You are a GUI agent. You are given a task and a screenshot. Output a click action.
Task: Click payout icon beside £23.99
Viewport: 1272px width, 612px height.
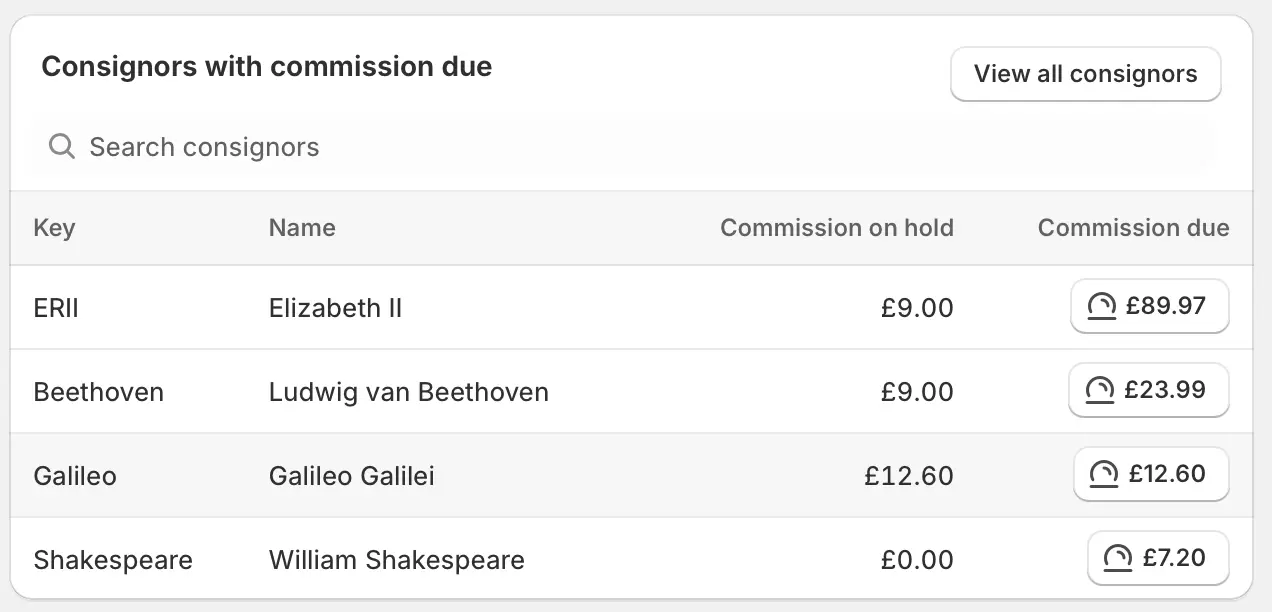1099,390
